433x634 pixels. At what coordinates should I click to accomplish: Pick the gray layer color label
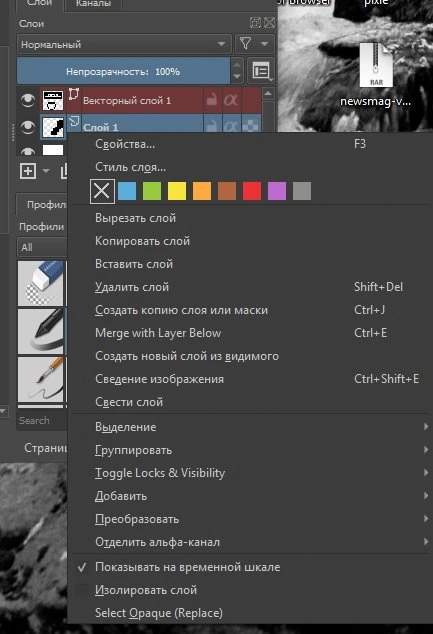[302, 191]
